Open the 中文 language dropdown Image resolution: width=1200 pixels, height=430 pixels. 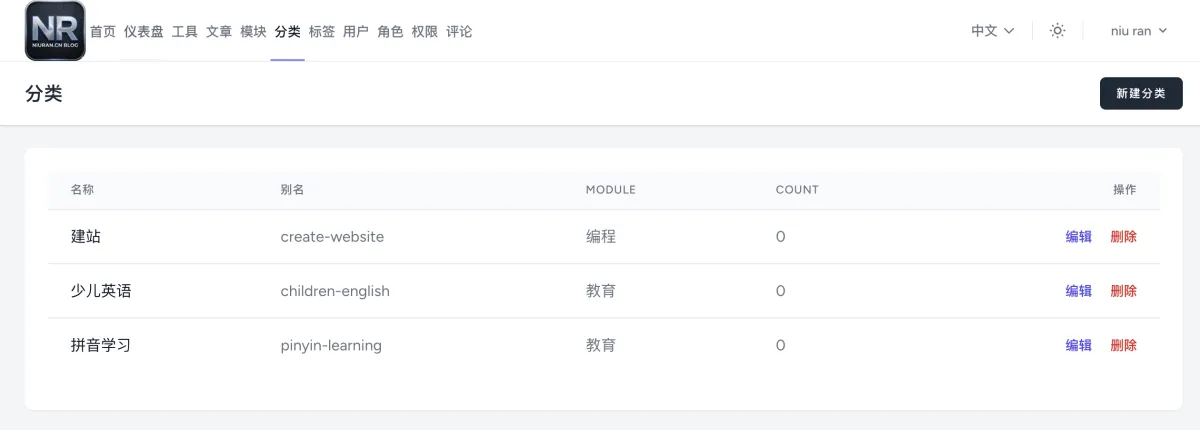pyautogui.click(x=992, y=31)
